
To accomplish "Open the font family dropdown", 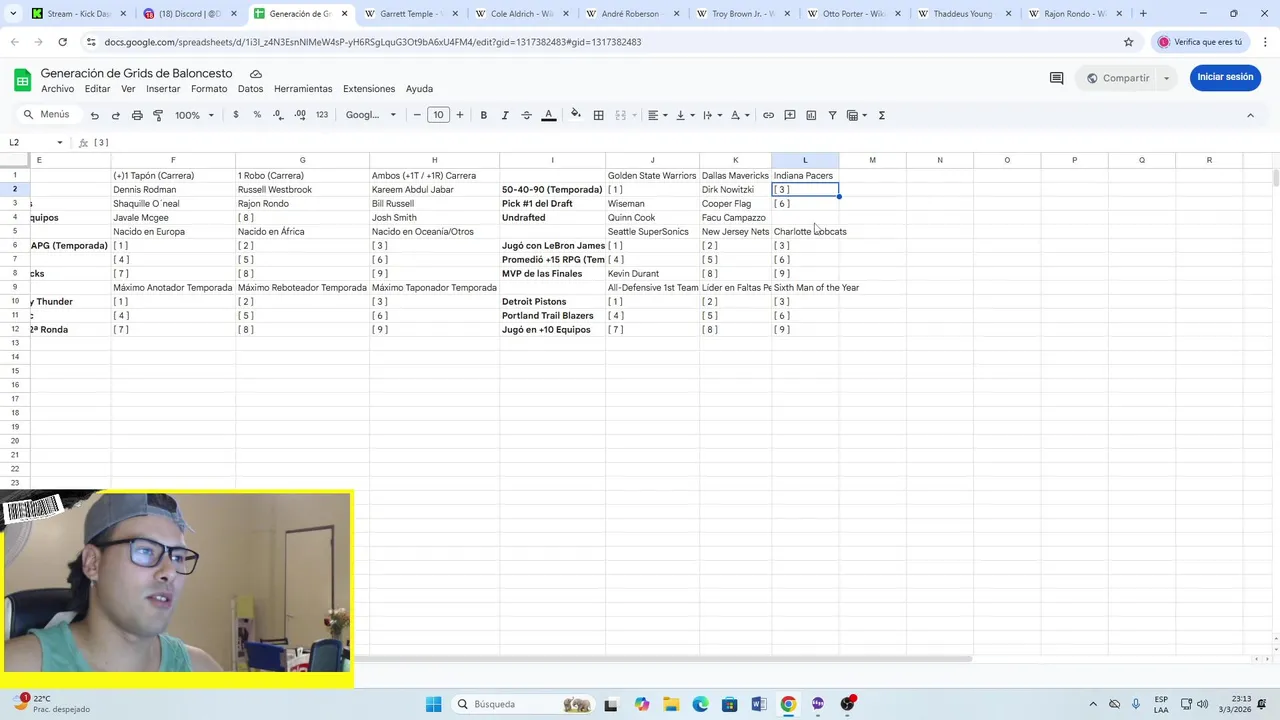I will (x=371, y=115).
